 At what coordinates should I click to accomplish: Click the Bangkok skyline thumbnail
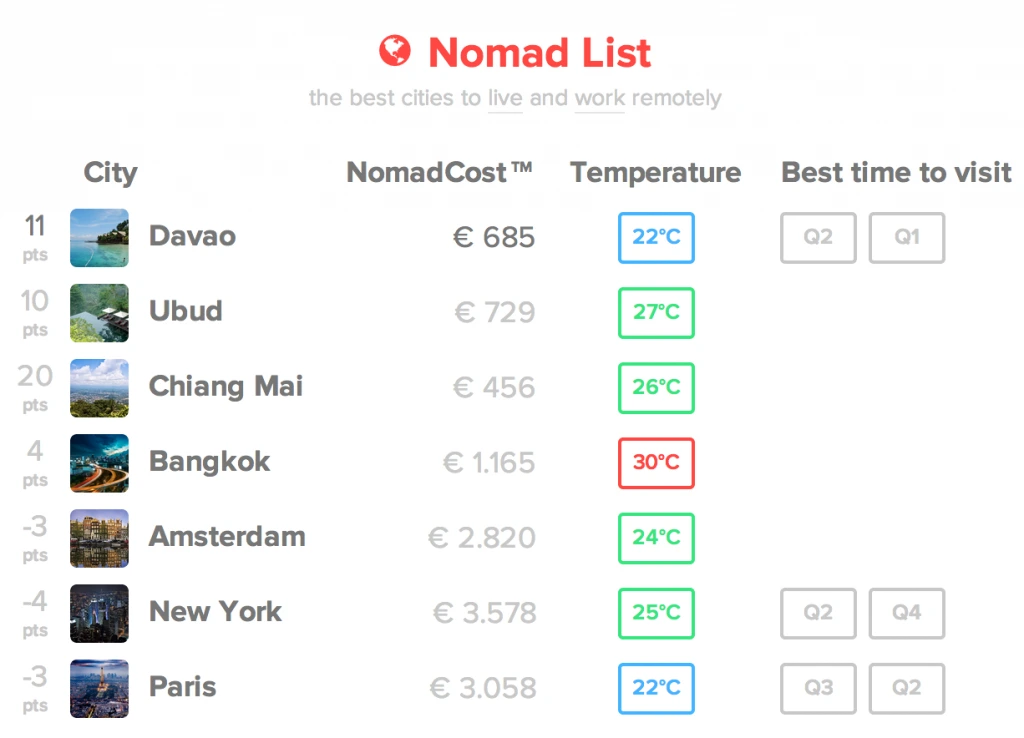tap(99, 463)
